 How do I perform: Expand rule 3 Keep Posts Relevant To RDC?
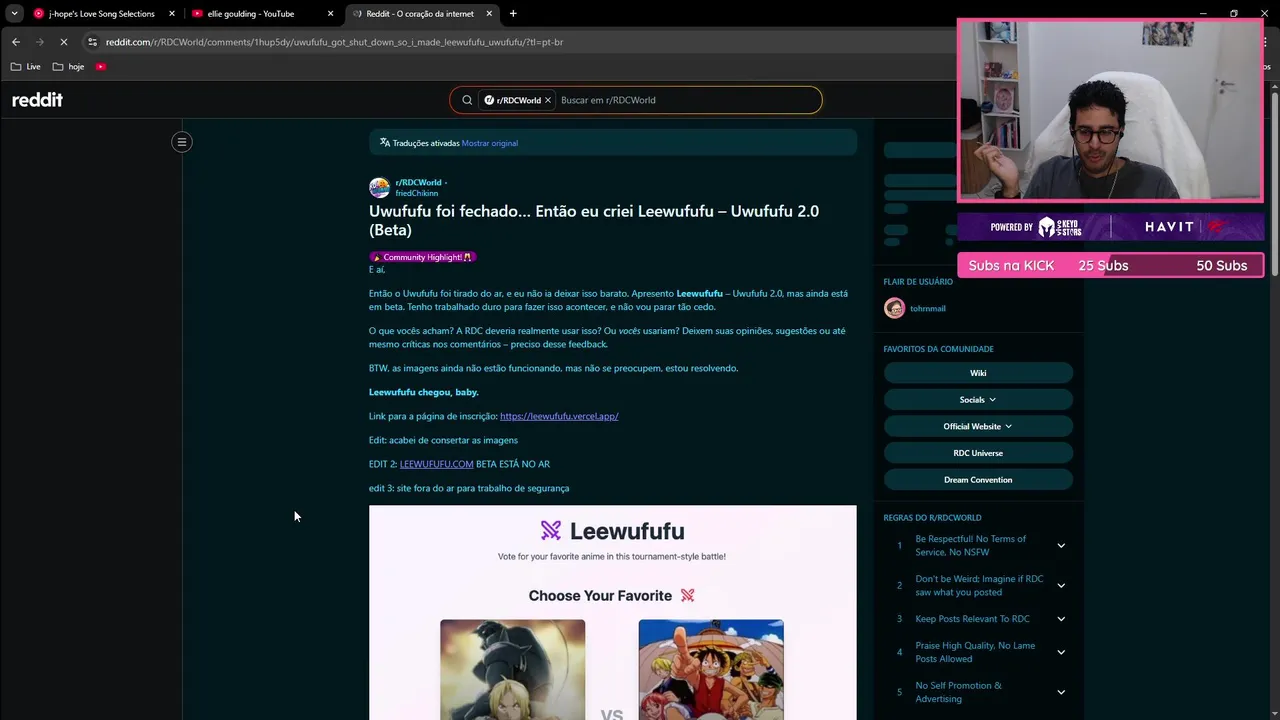click(x=1061, y=619)
